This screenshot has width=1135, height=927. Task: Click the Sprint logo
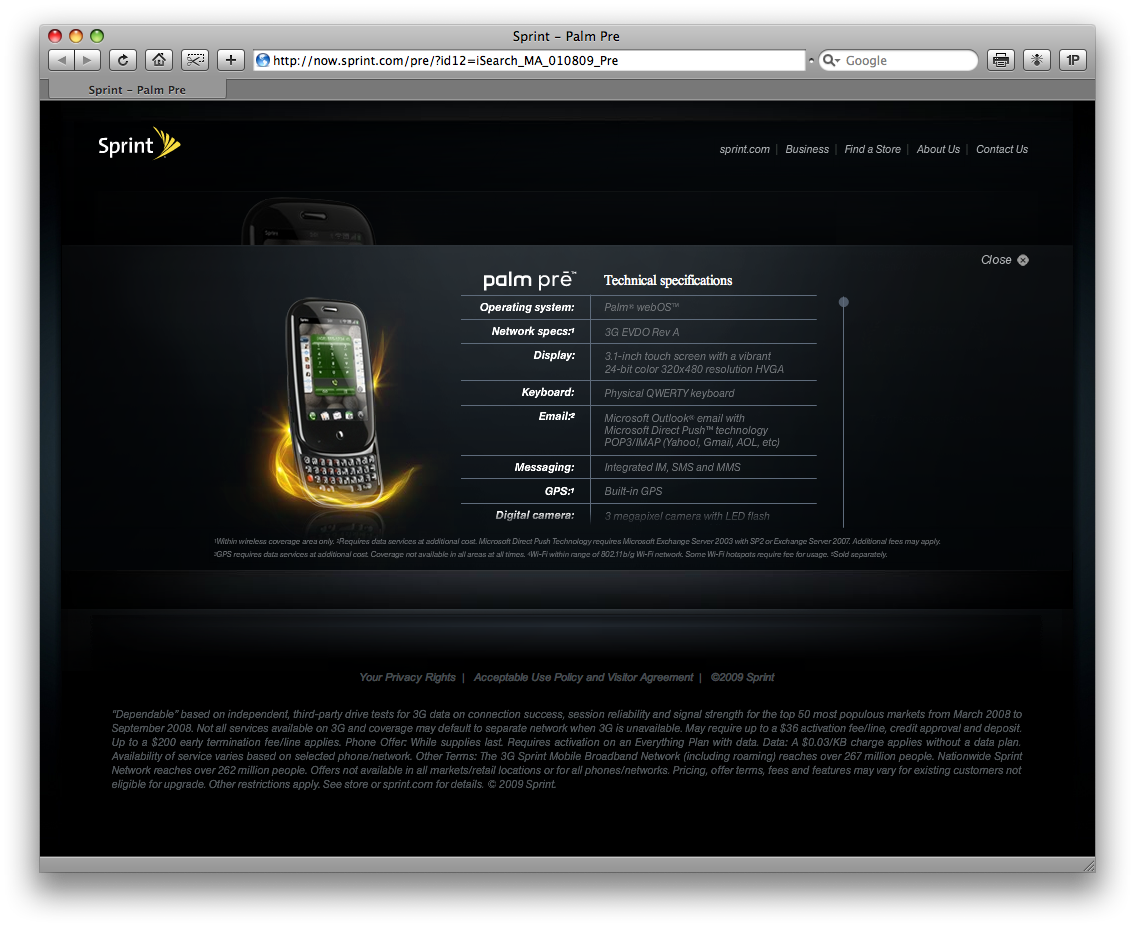[x=139, y=144]
